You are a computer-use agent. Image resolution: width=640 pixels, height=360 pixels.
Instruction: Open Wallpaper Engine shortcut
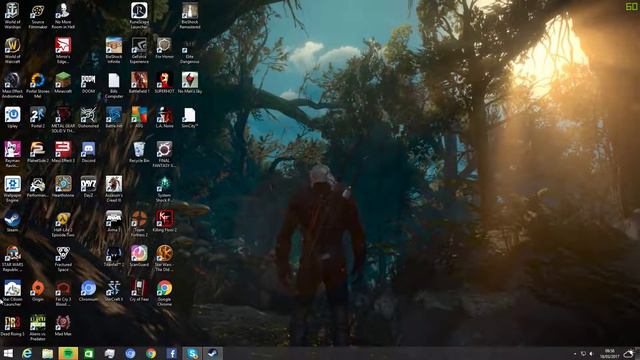point(12,189)
